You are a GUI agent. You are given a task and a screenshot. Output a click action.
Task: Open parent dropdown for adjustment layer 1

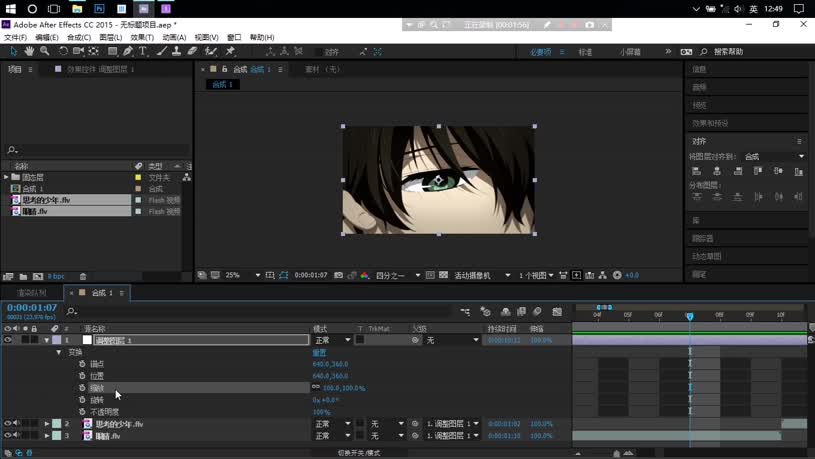tap(452, 340)
